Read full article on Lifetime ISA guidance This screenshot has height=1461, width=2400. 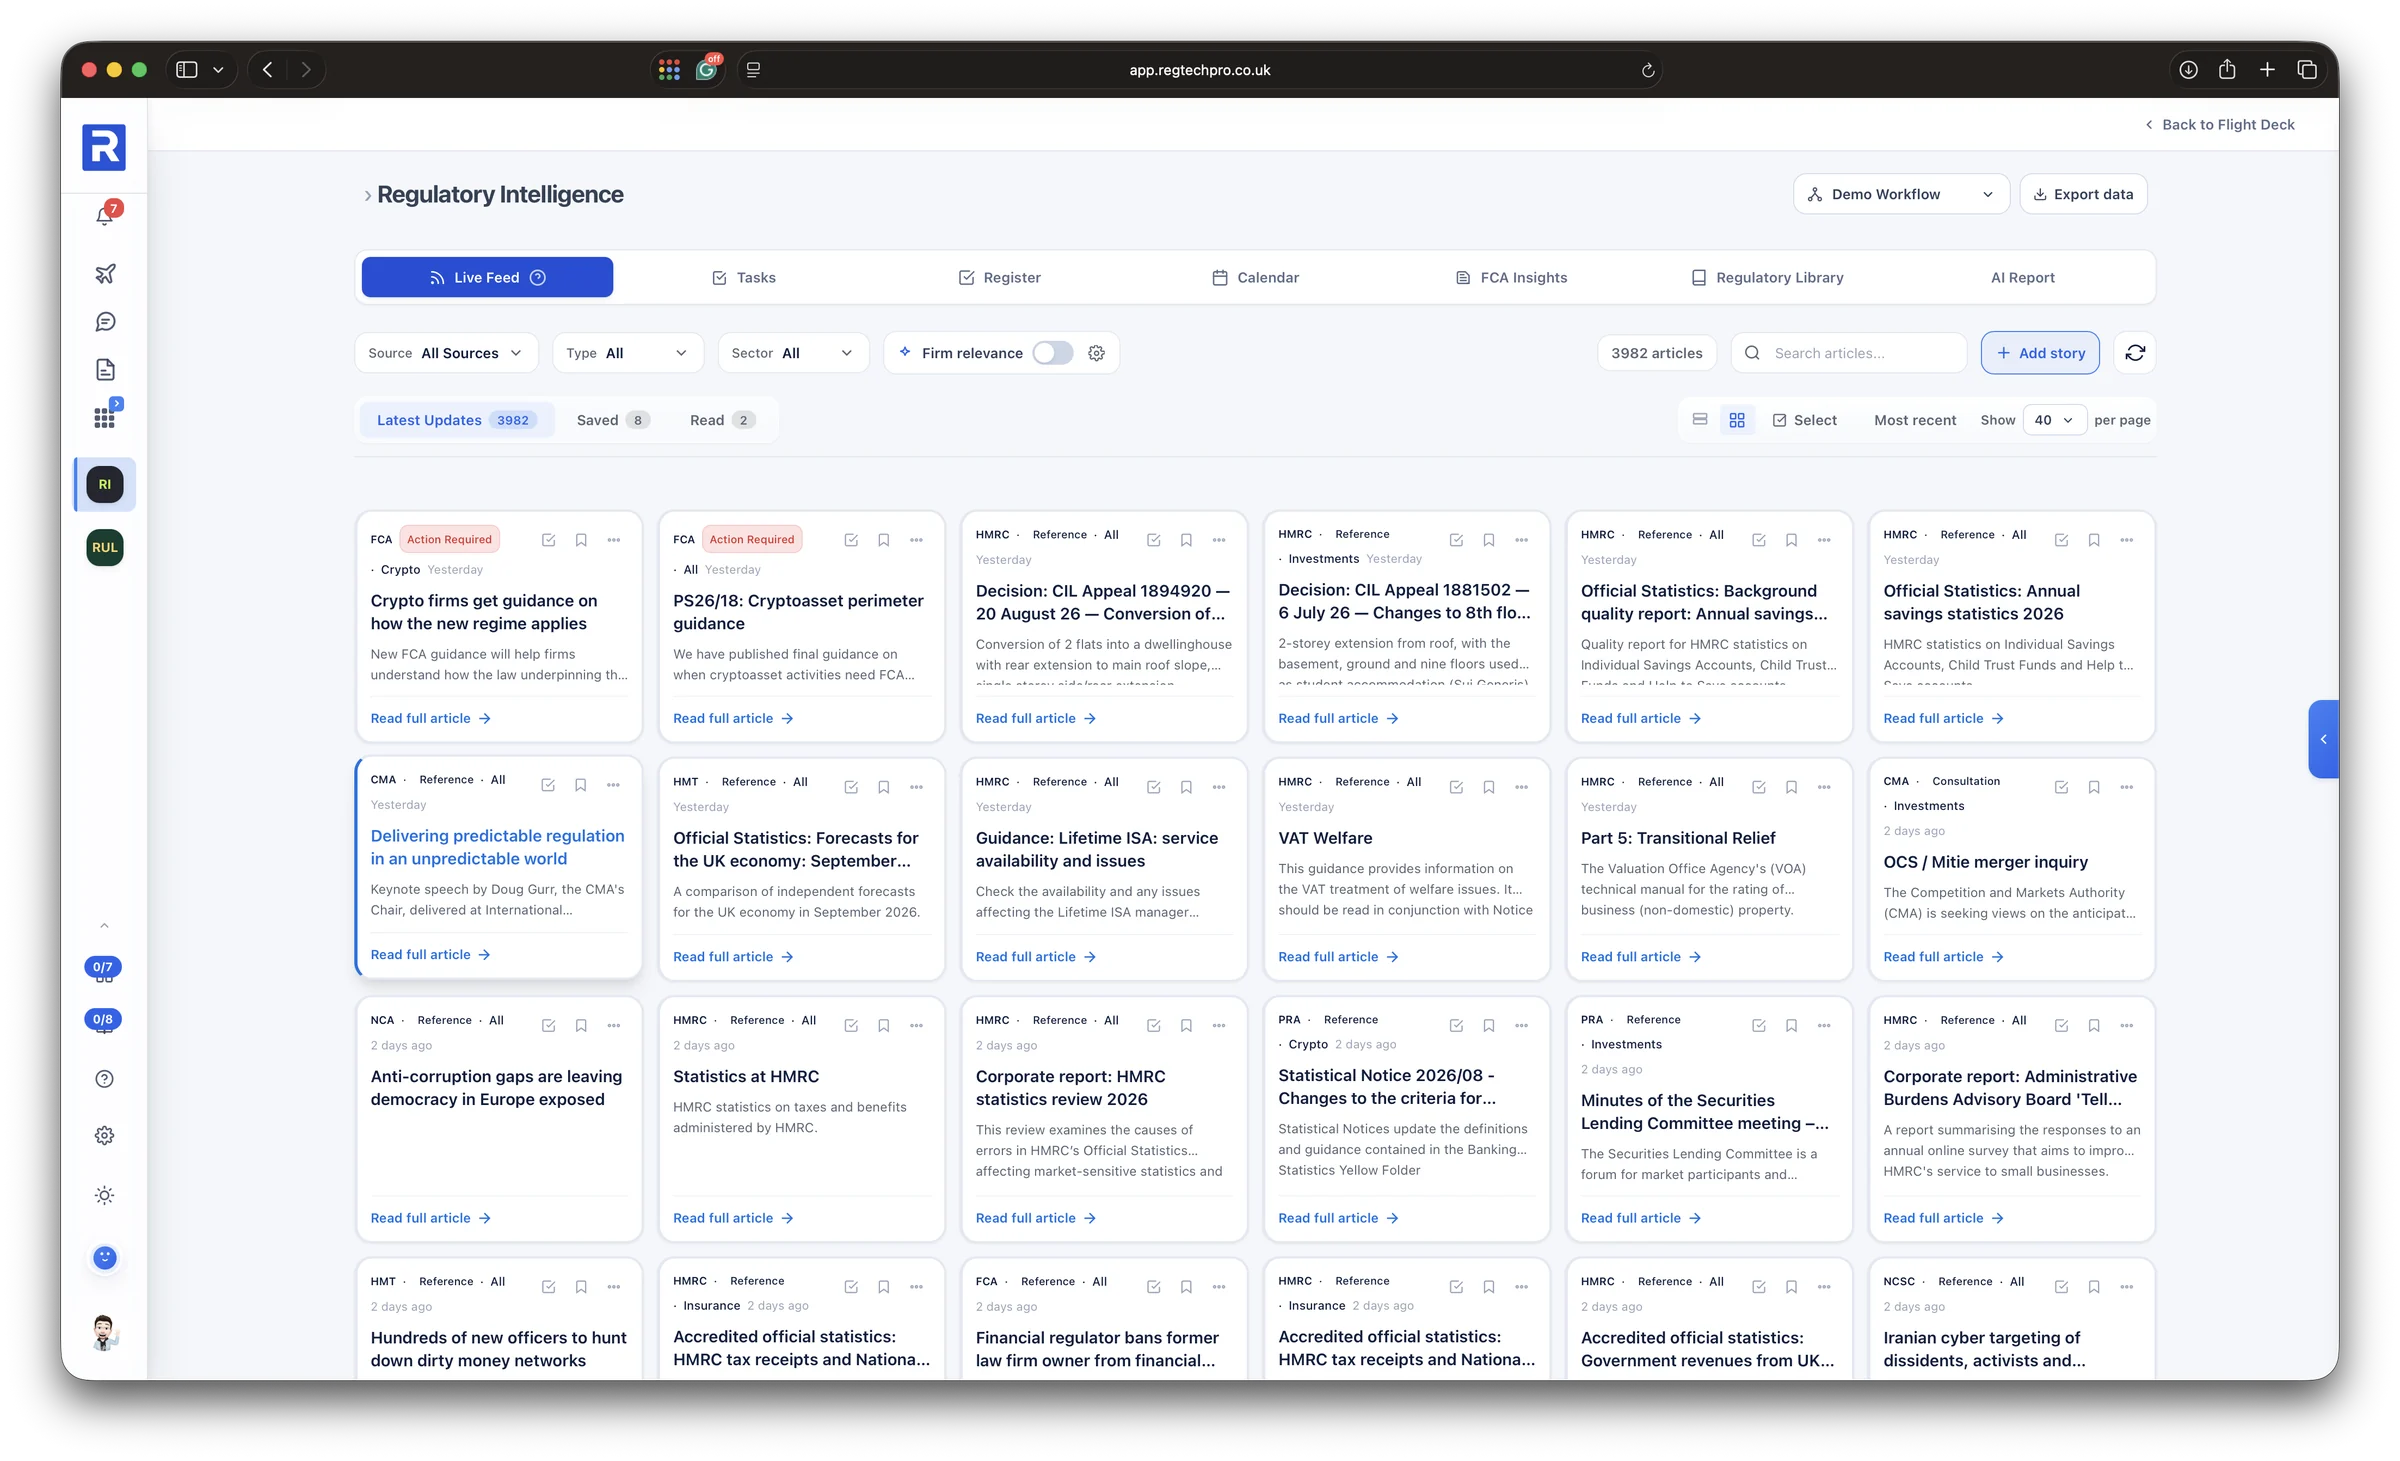1036,957
